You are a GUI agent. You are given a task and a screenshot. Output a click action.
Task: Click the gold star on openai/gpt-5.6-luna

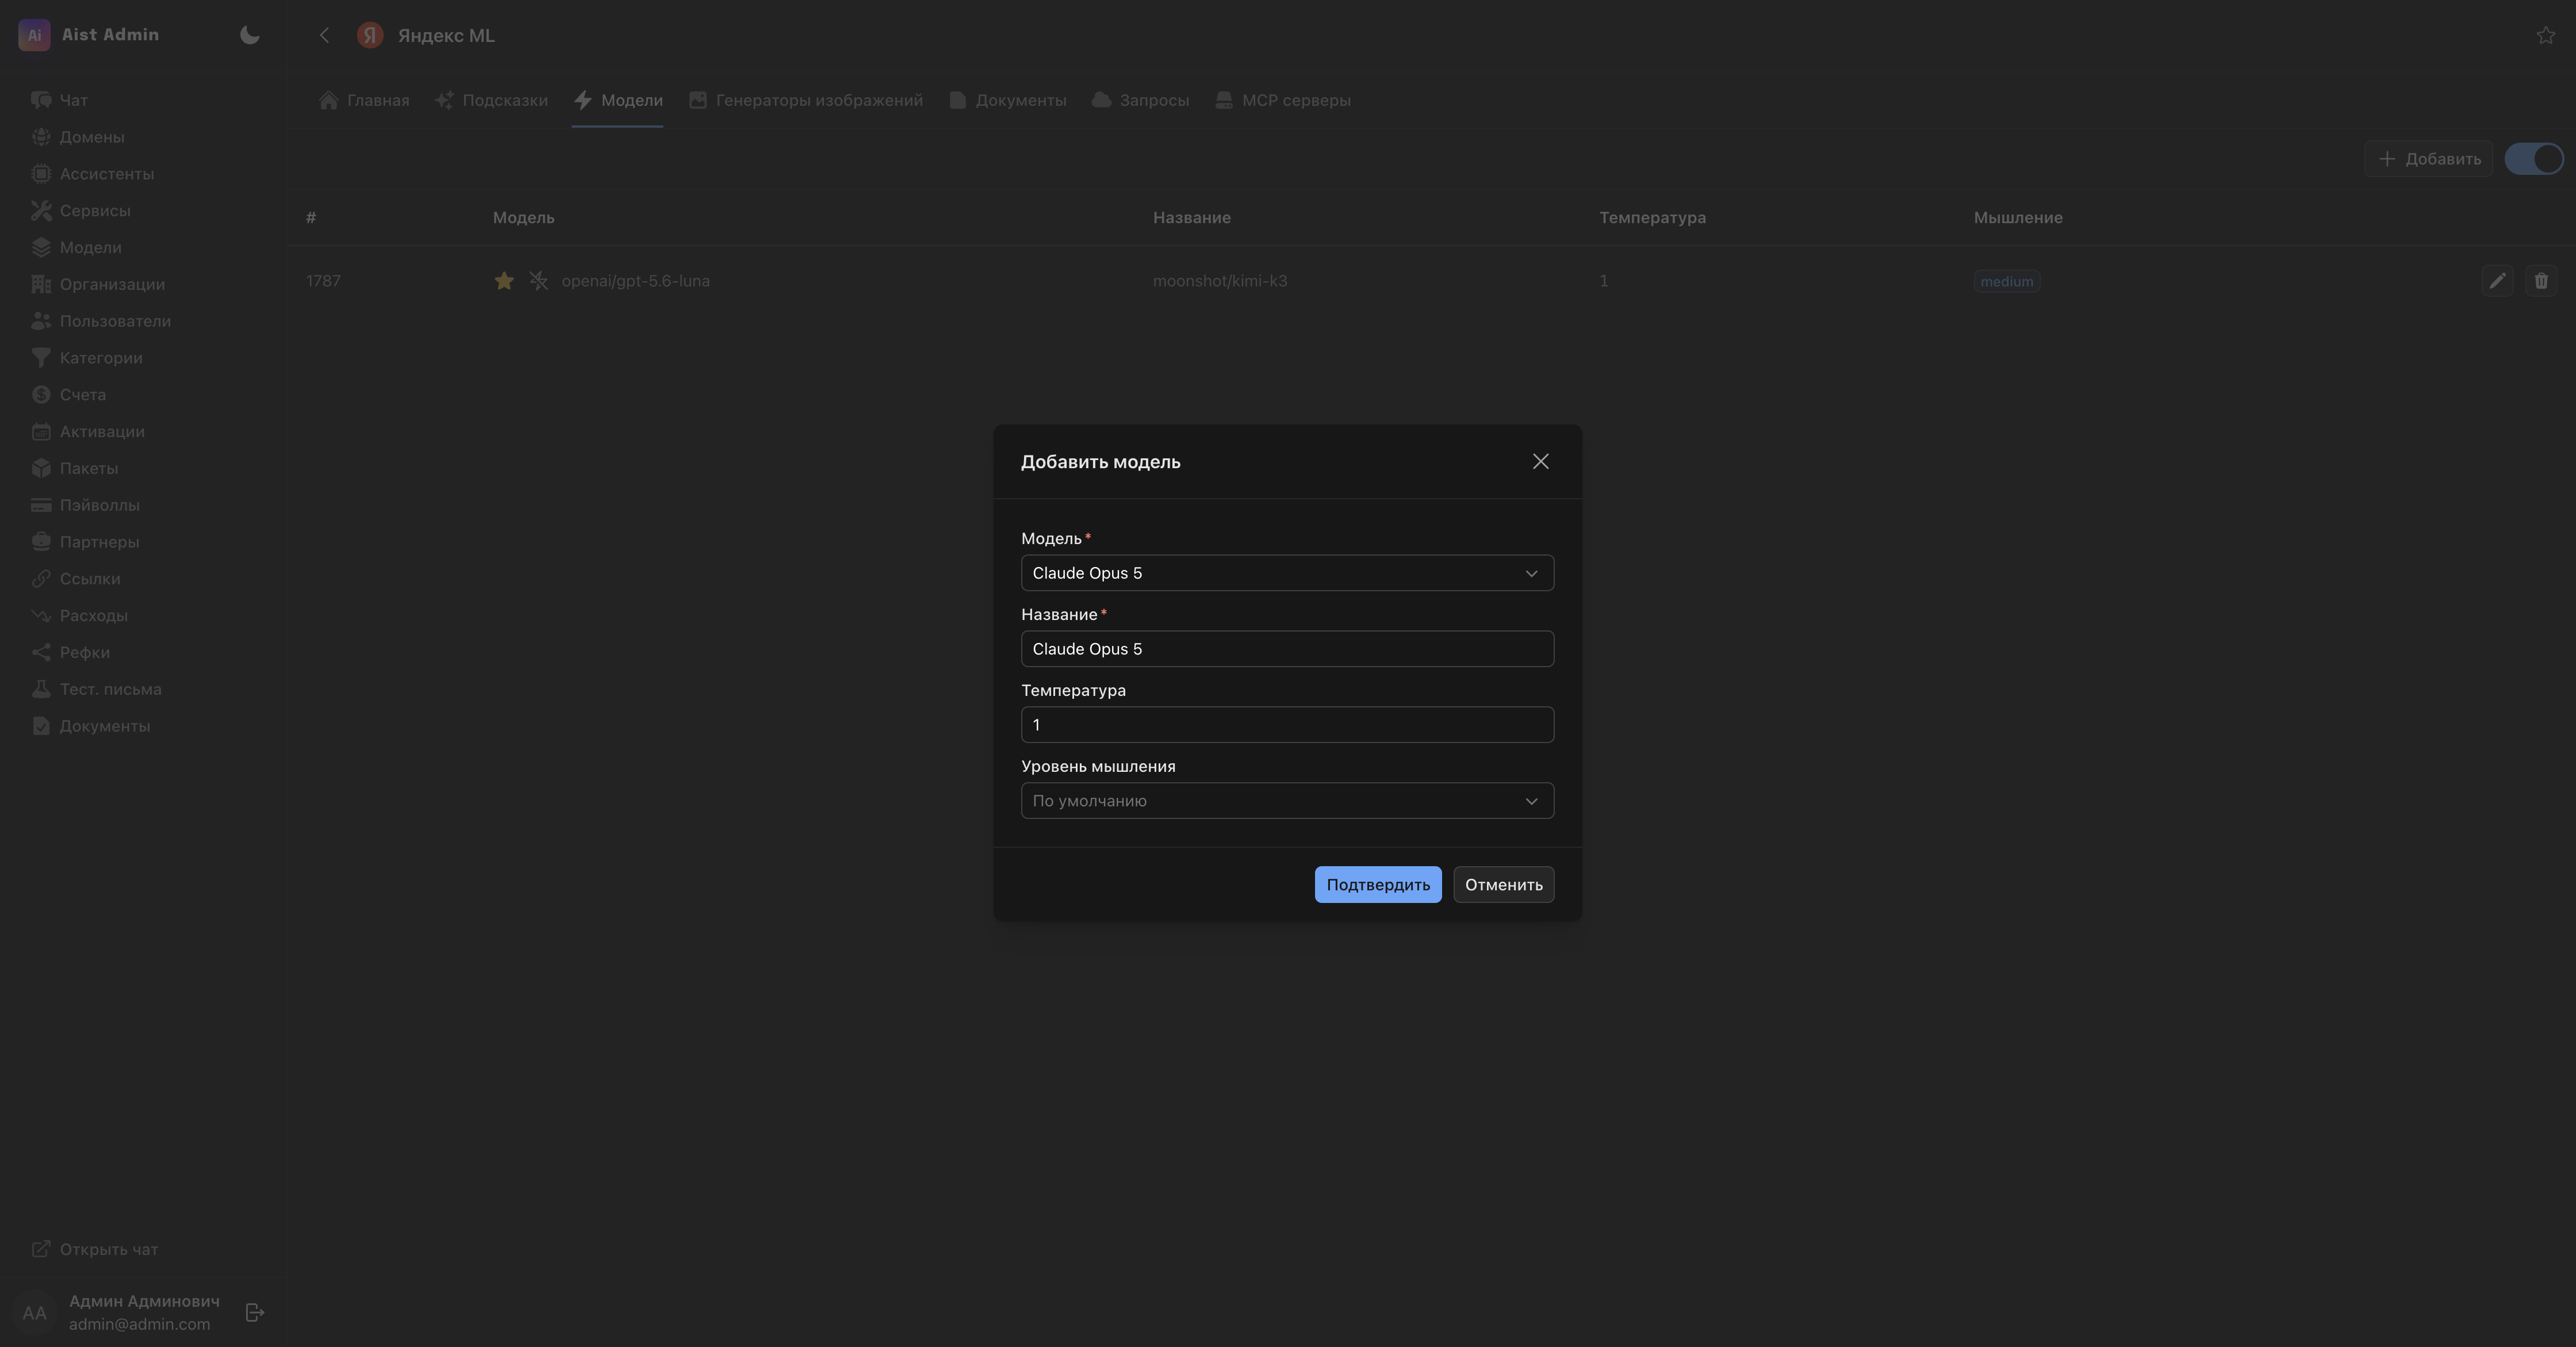pyautogui.click(x=504, y=281)
